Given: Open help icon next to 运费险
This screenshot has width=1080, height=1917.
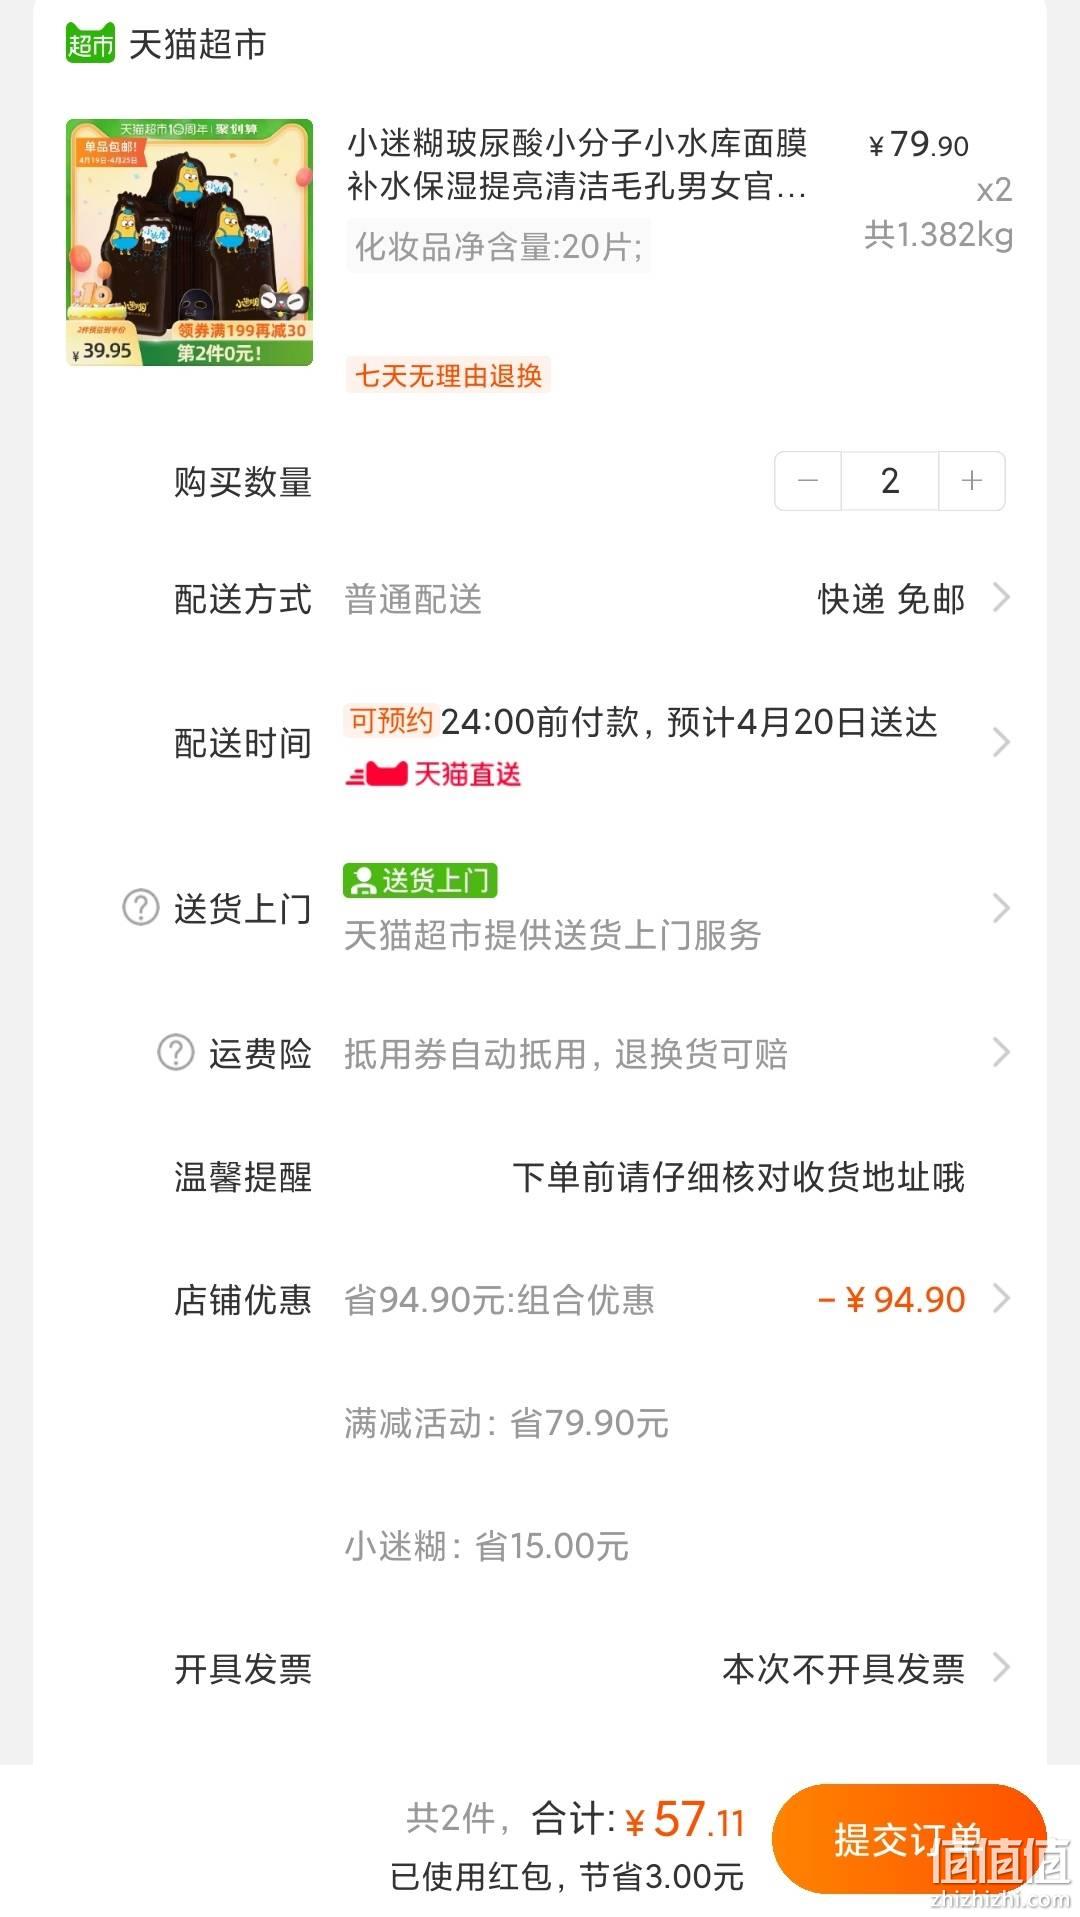Looking at the screenshot, I should point(176,1053).
